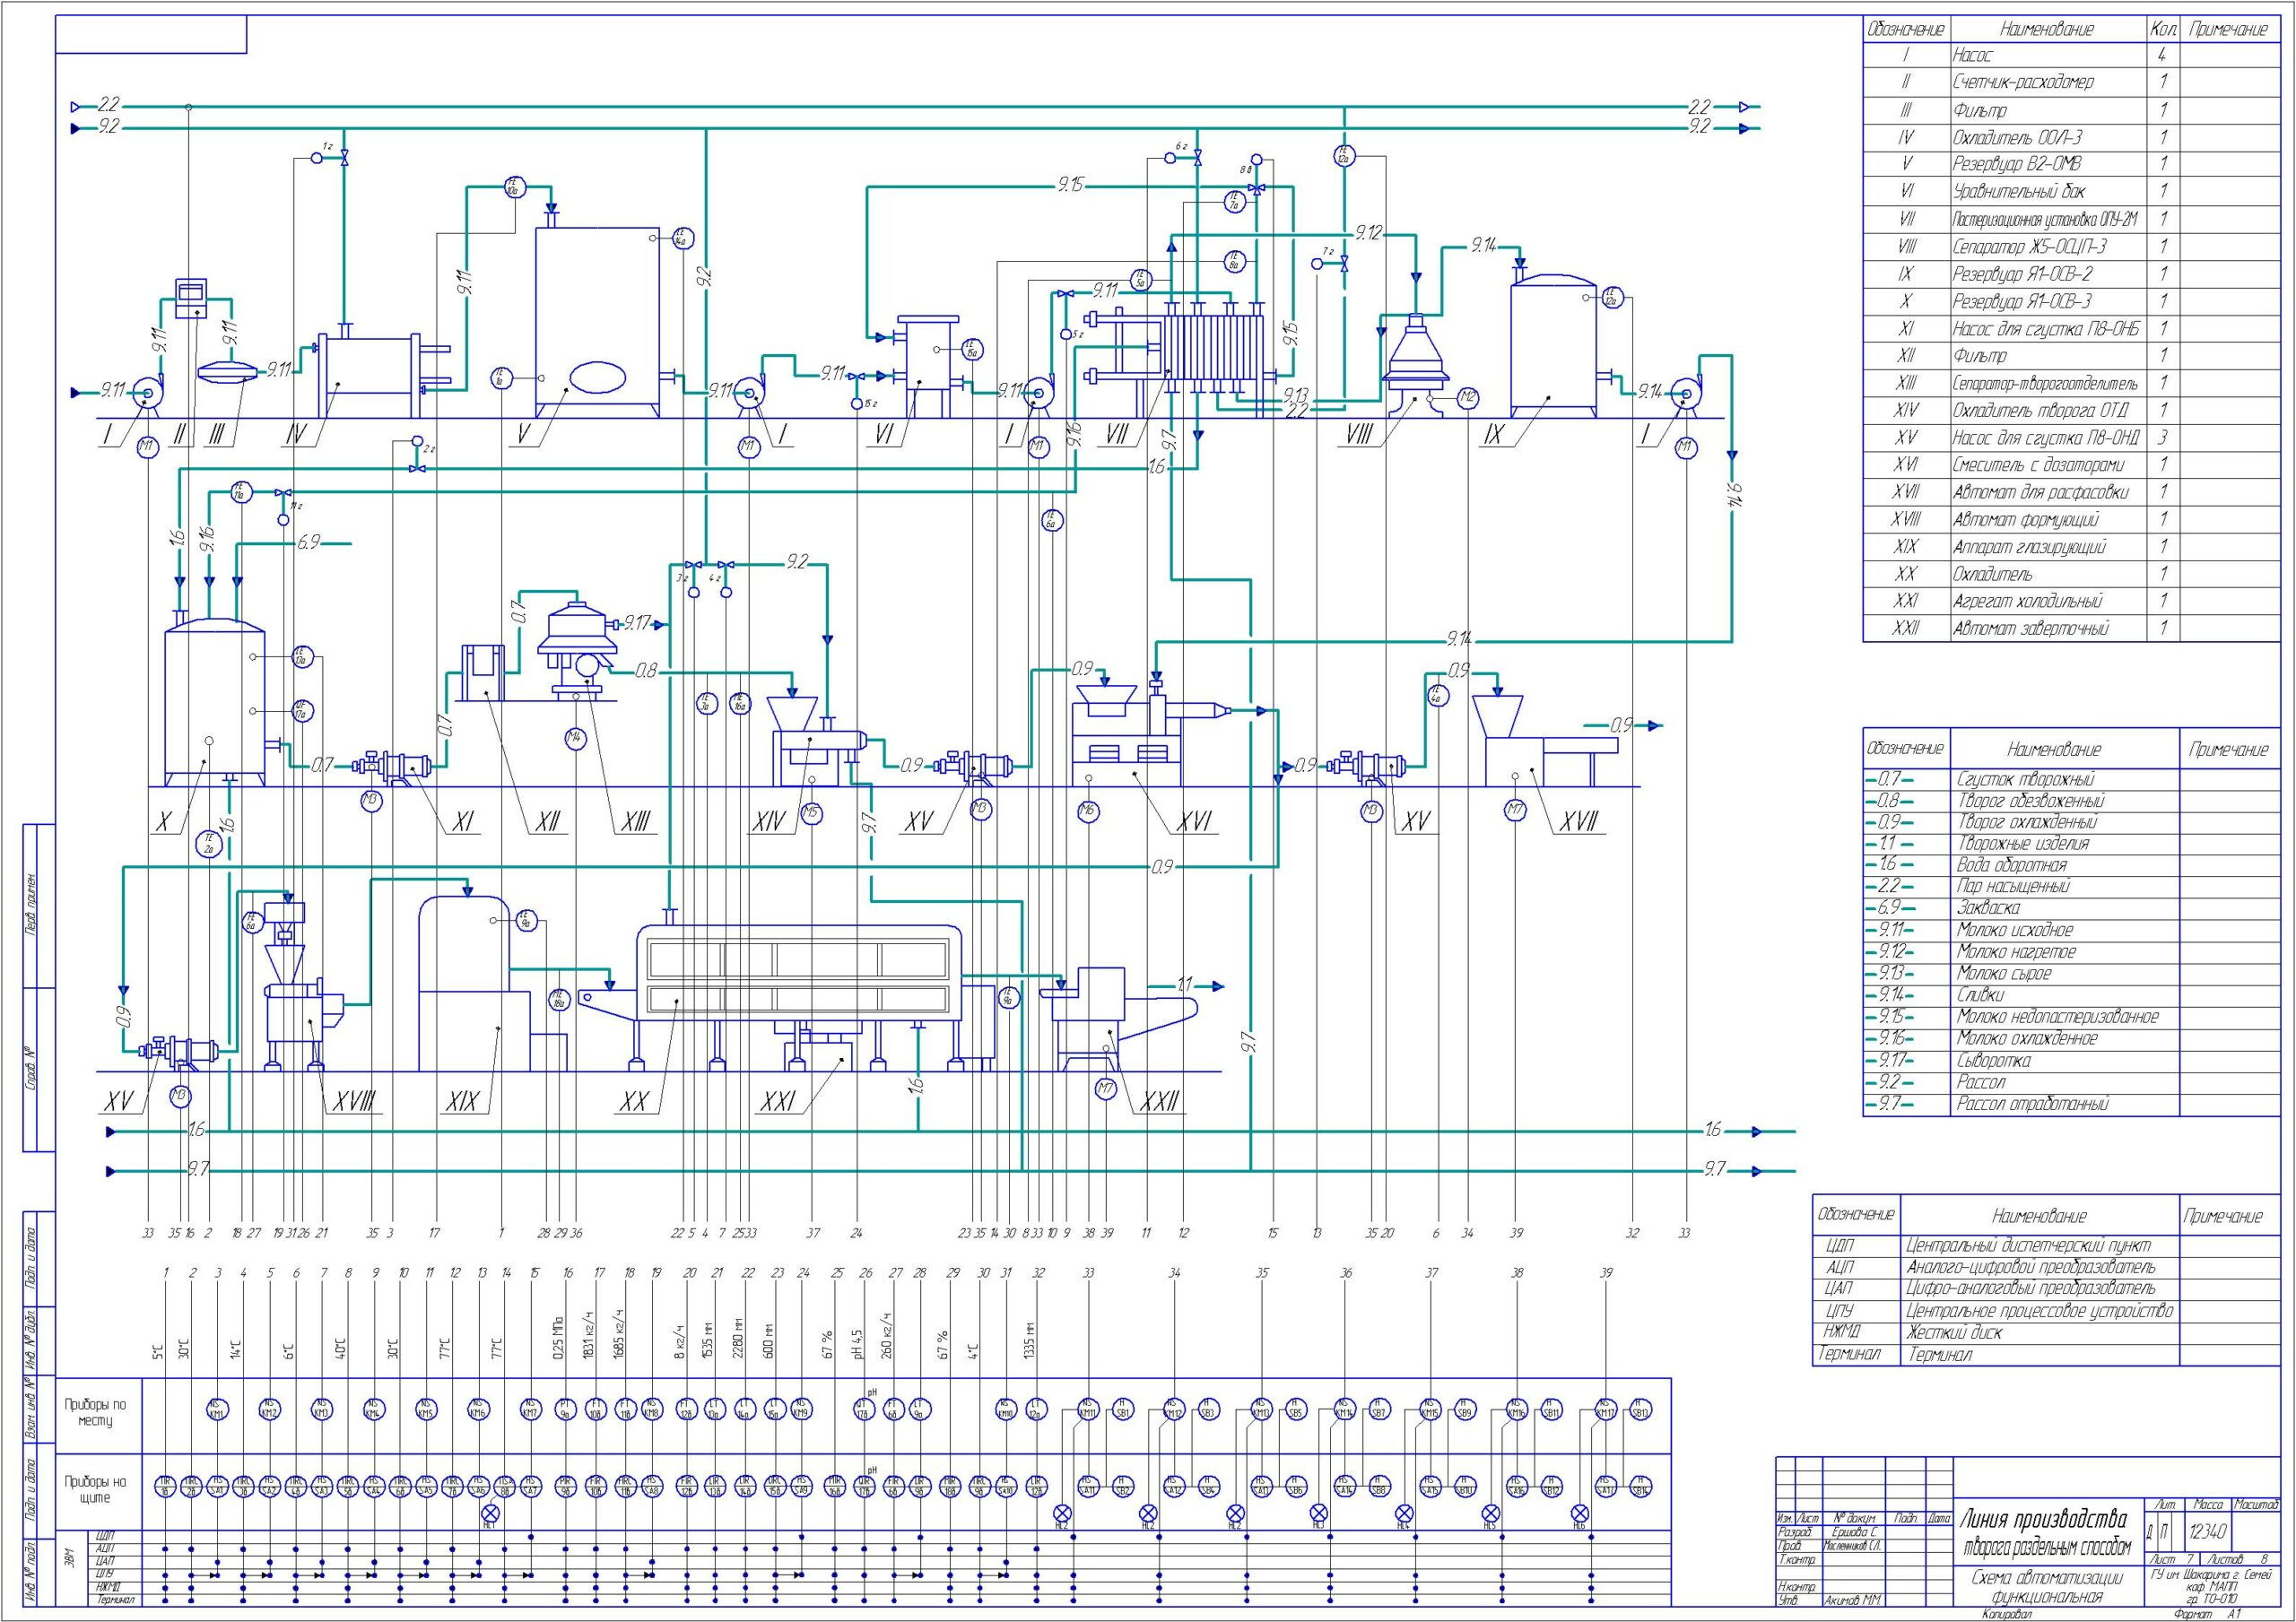Click the 'Счетчик-расходомер' row in equipment table
Image resolution: width=2296 pixels, height=1622 pixels.
2071,82
